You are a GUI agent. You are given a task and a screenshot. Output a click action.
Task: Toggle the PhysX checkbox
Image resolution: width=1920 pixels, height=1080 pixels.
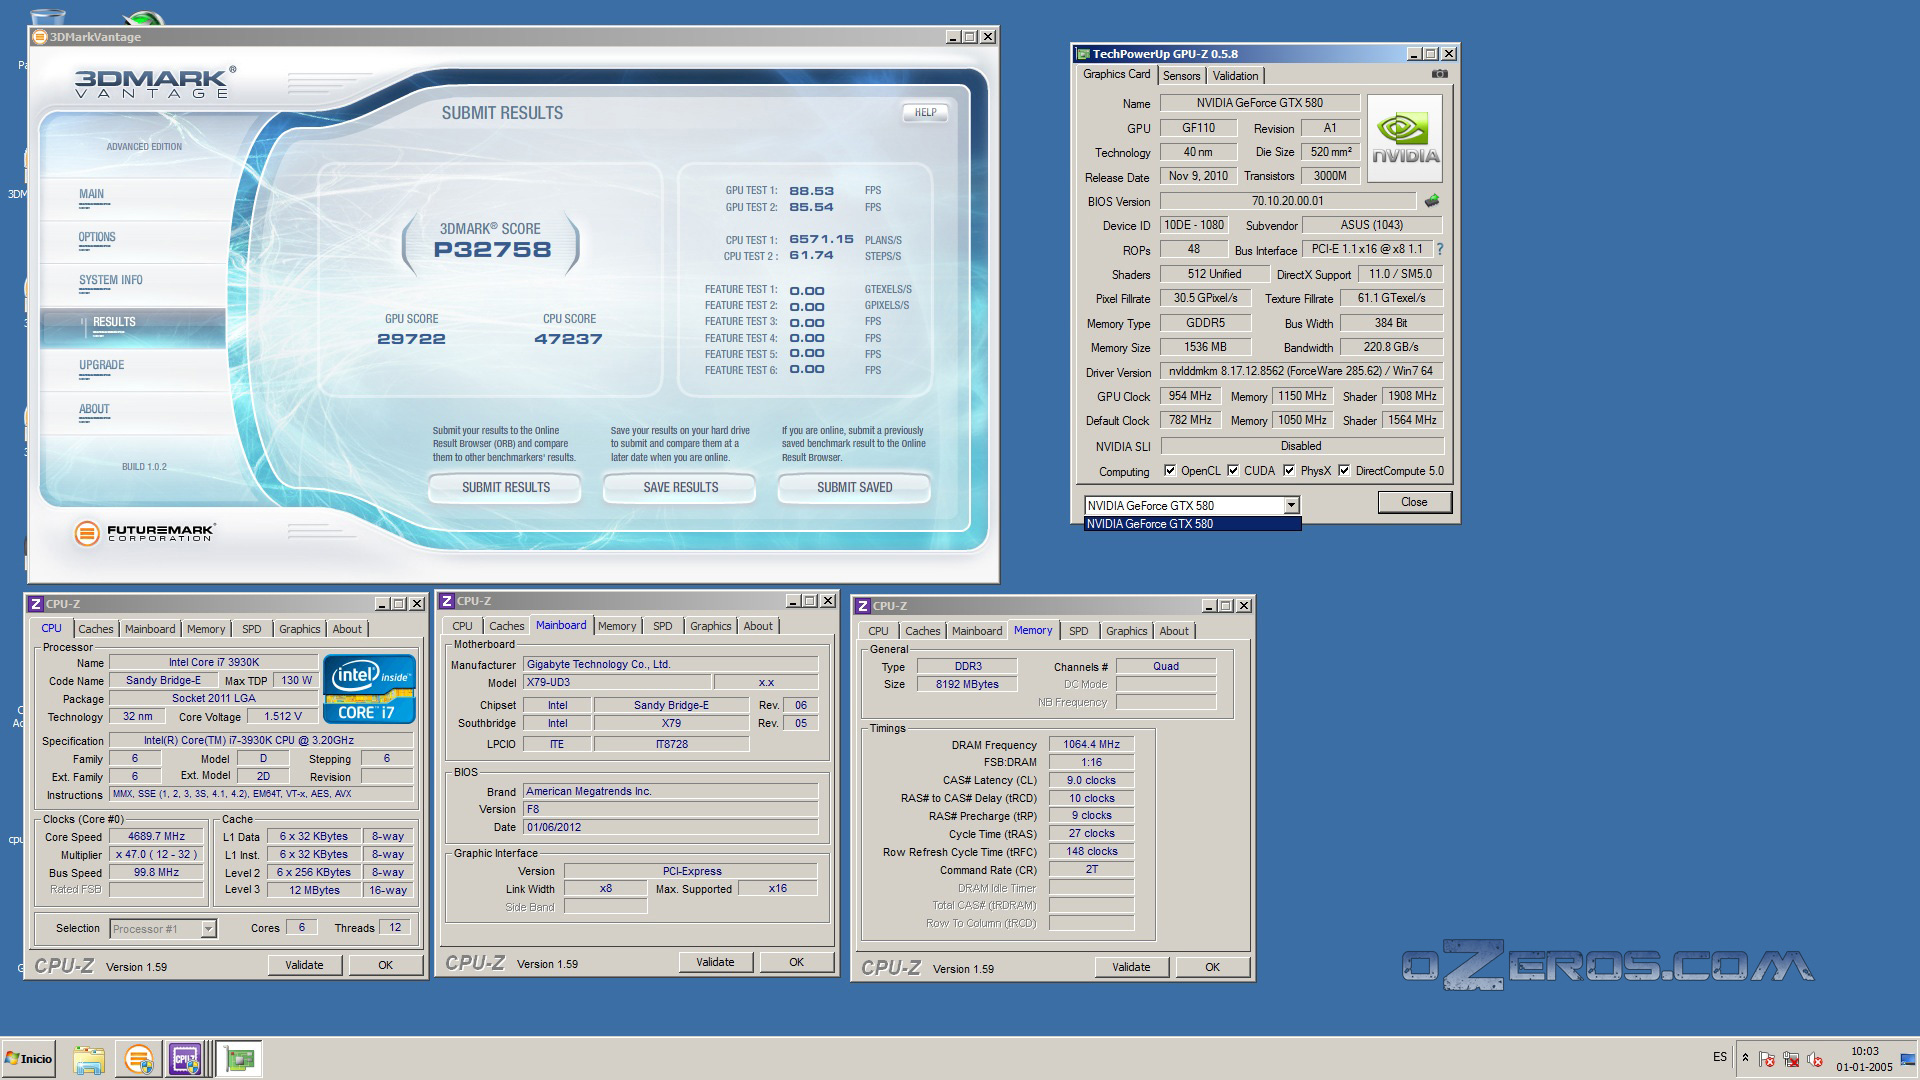pos(1289,471)
